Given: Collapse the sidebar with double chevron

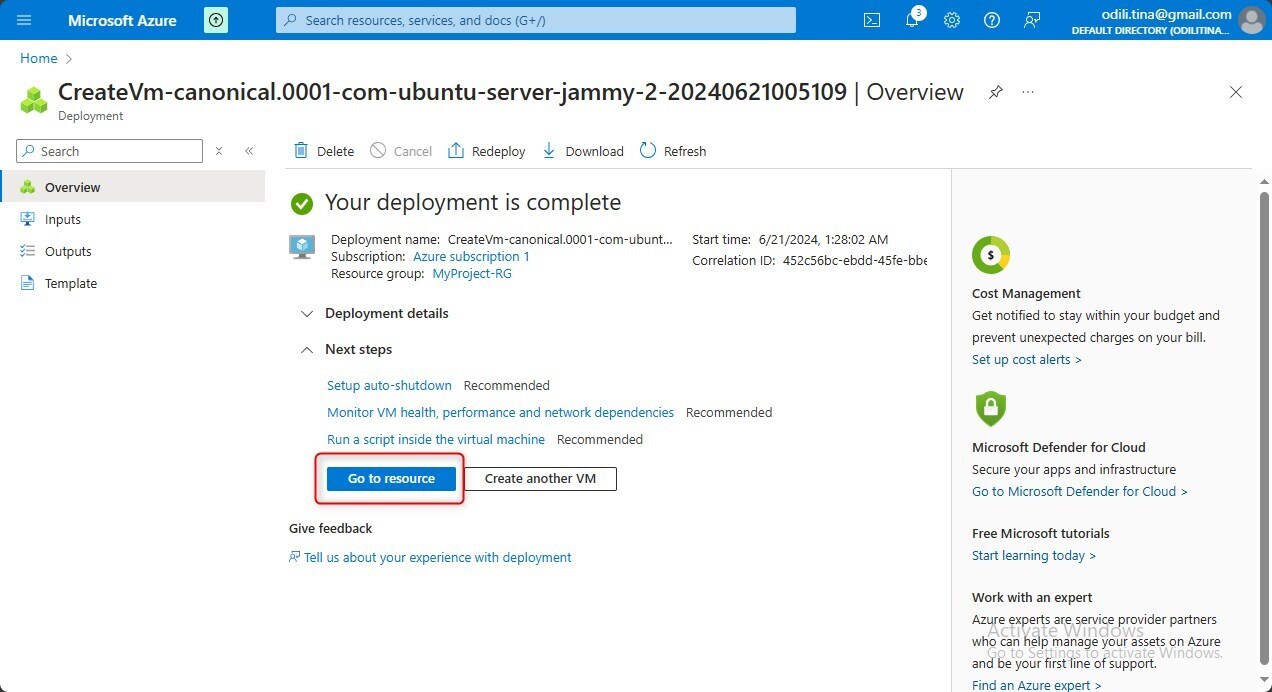Looking at the screenshot, I should click(x=249, y=151).
